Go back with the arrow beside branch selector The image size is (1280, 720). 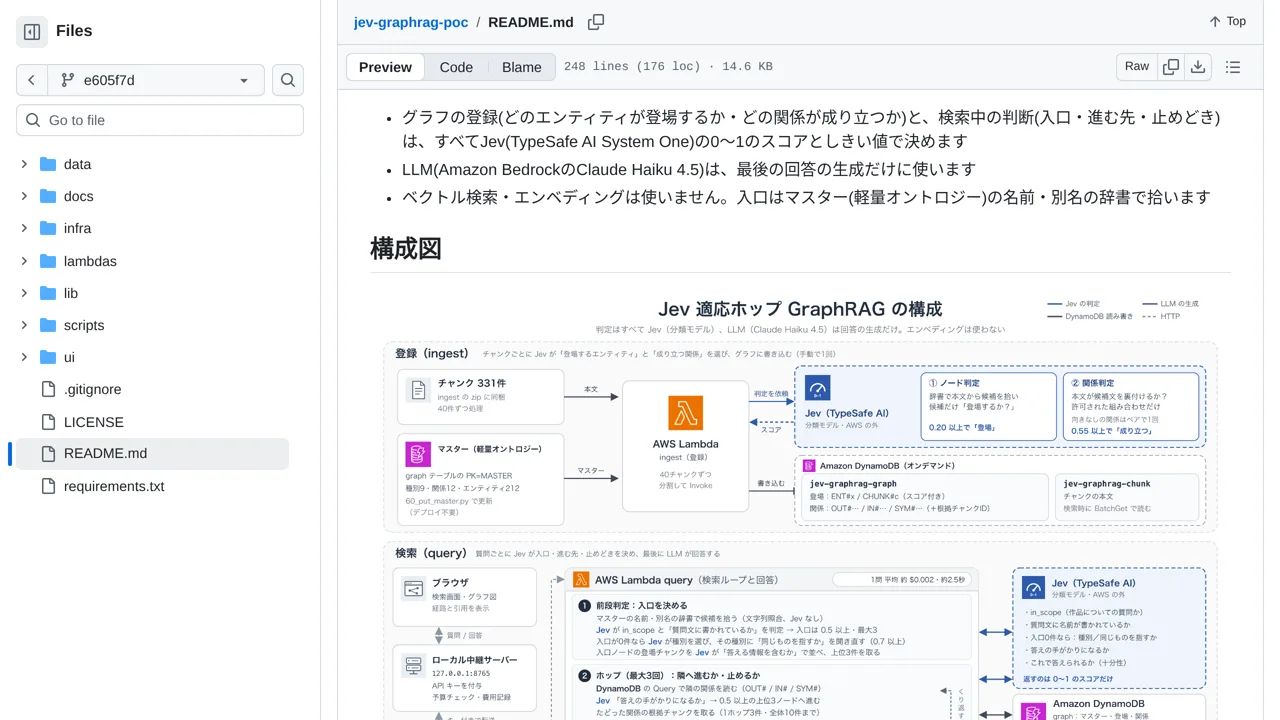32,80
